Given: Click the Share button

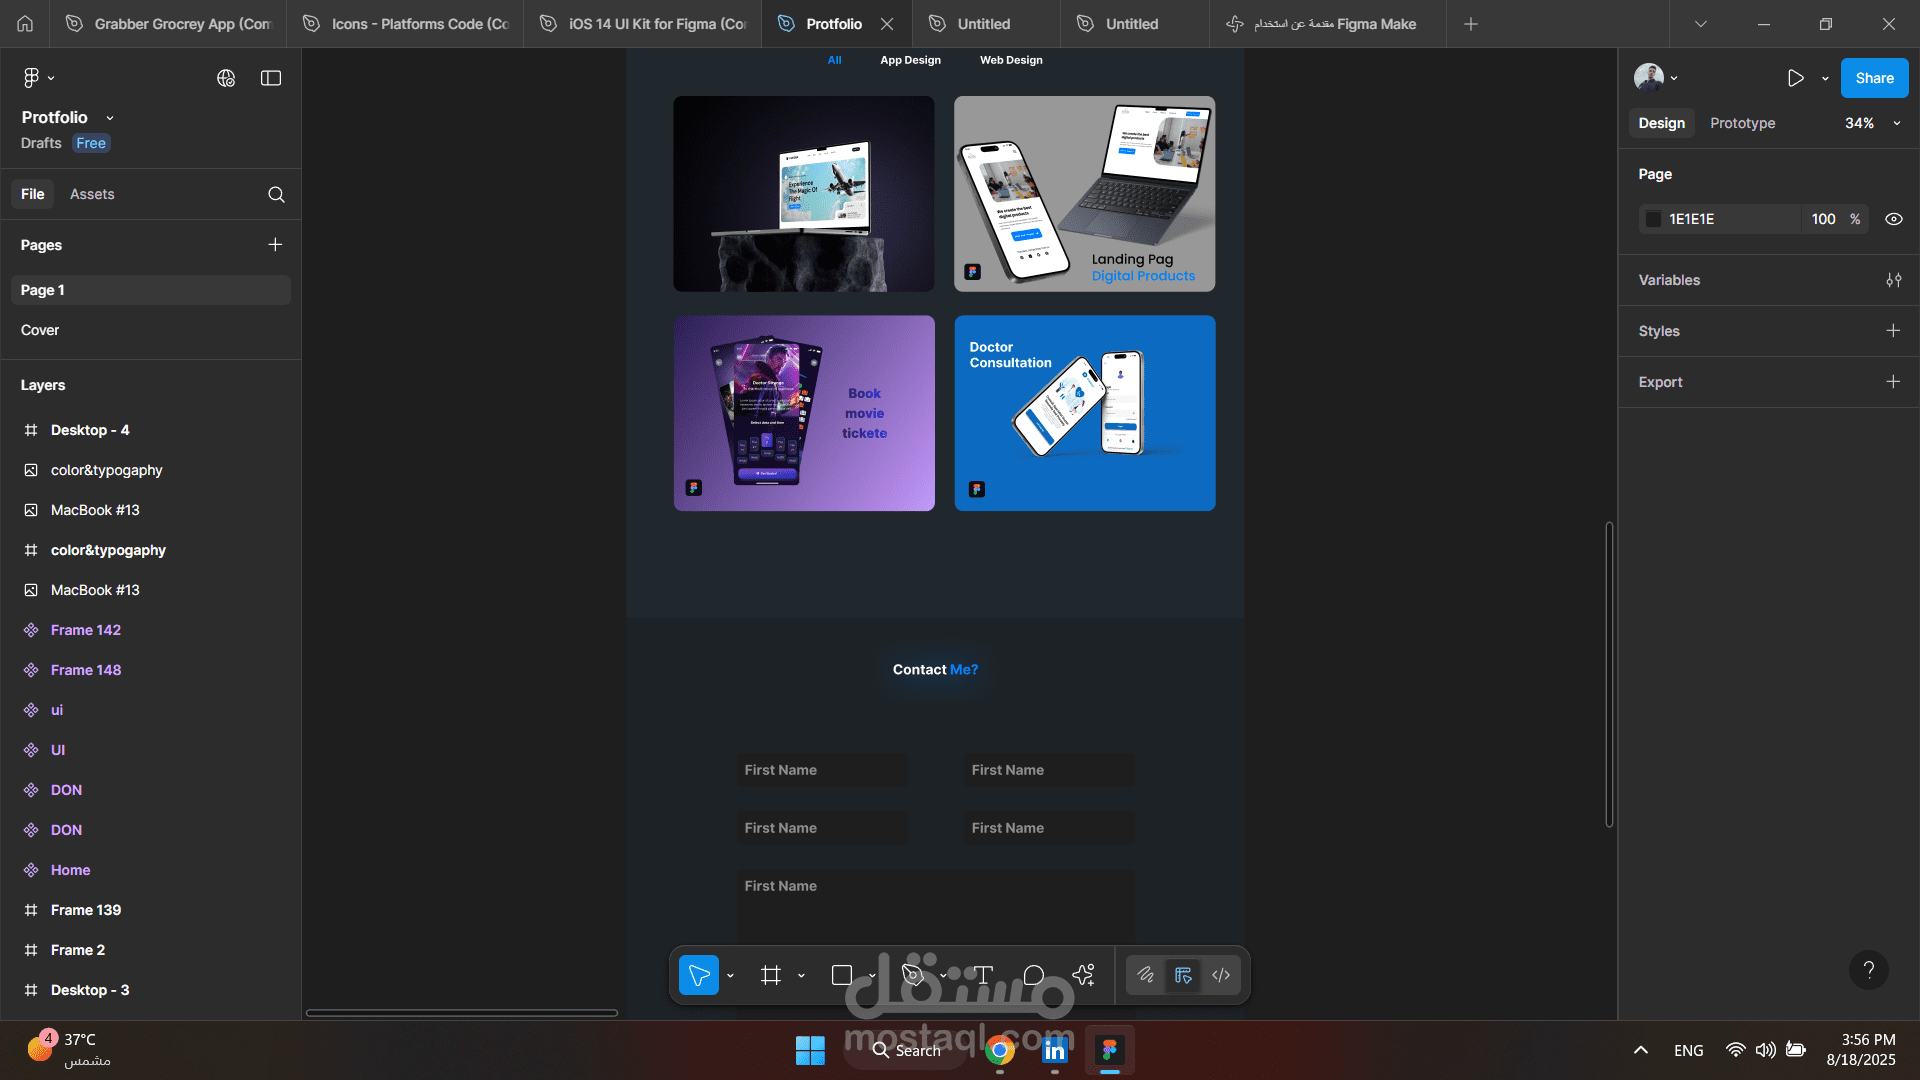Looking at the screenshot, I should pos(1874,78).
